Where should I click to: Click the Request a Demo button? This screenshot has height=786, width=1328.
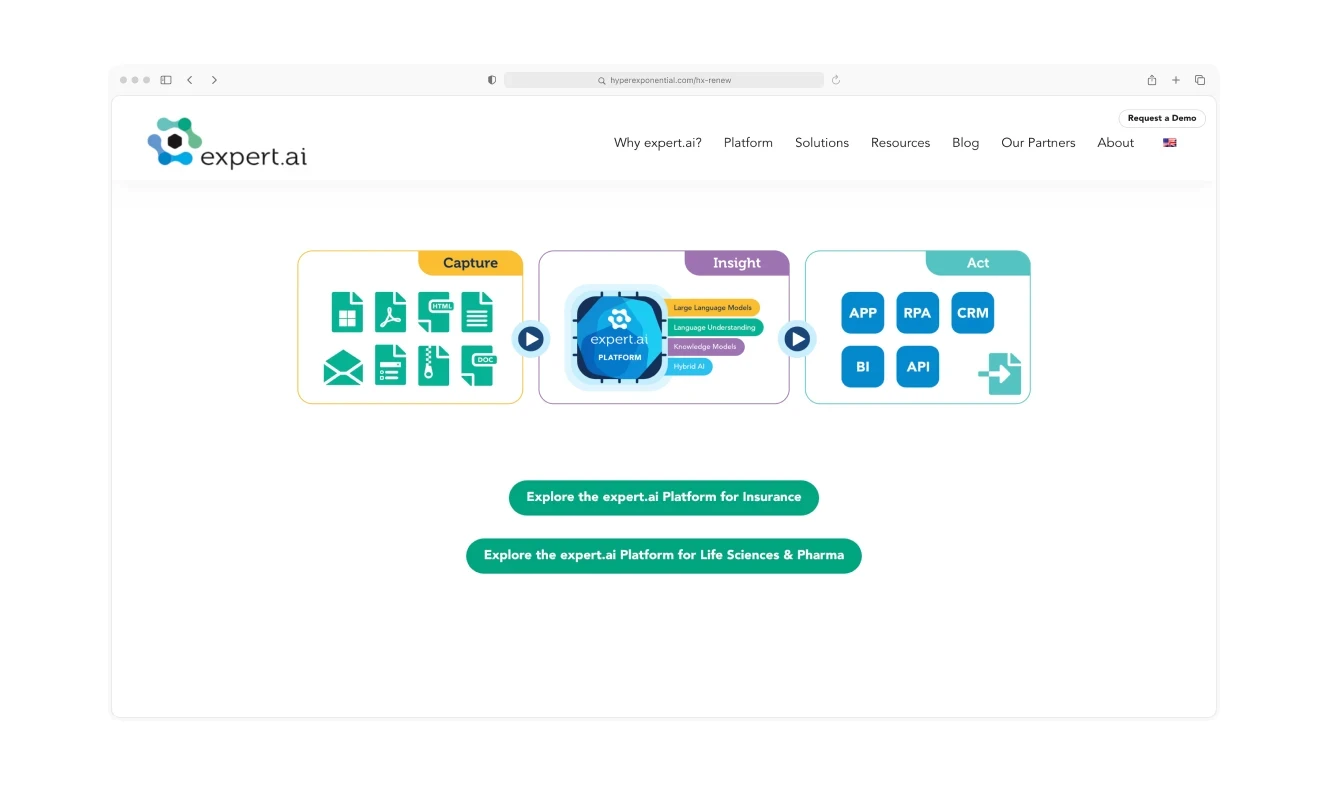(x=1162, y=118)
